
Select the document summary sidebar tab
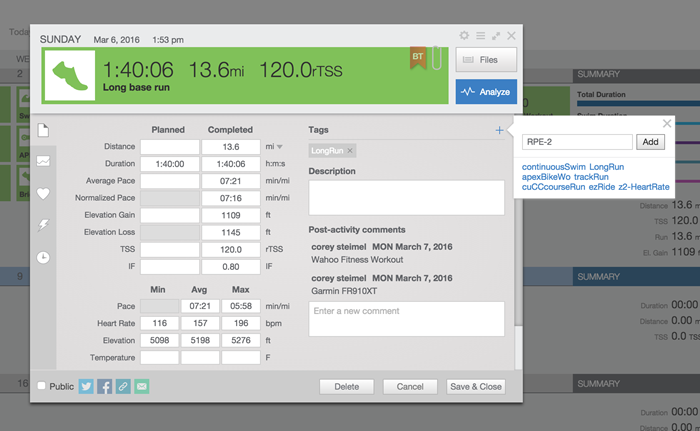click(43, 130)
